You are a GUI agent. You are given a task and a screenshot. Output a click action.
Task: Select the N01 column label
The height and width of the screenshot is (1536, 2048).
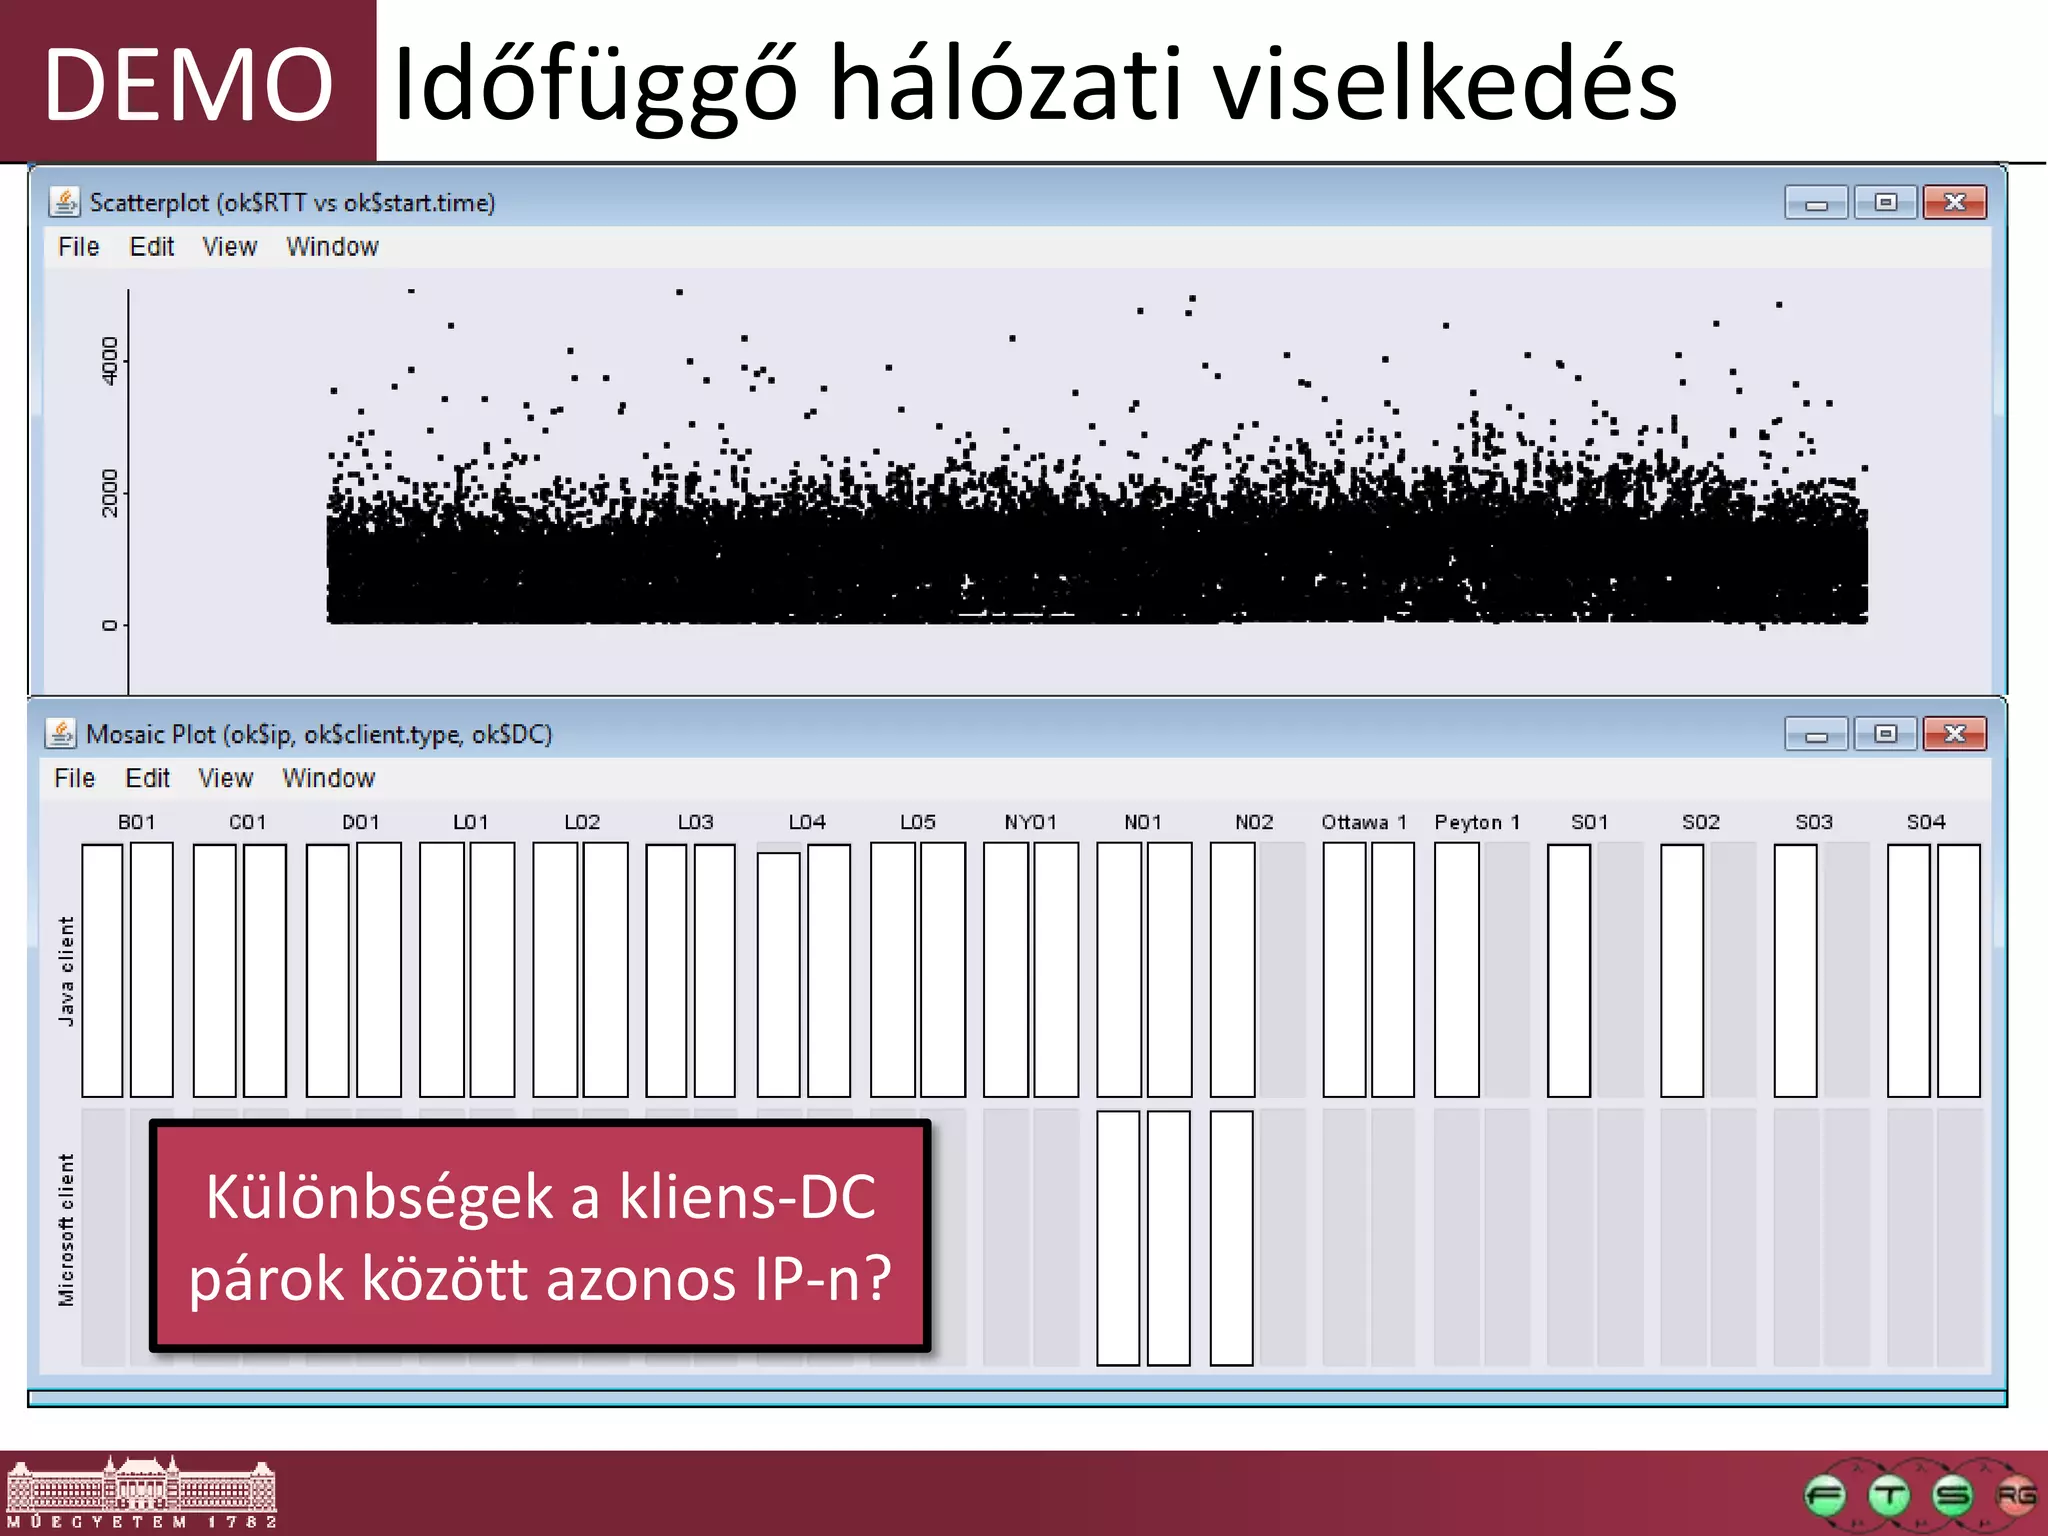tap(1143, 822)
